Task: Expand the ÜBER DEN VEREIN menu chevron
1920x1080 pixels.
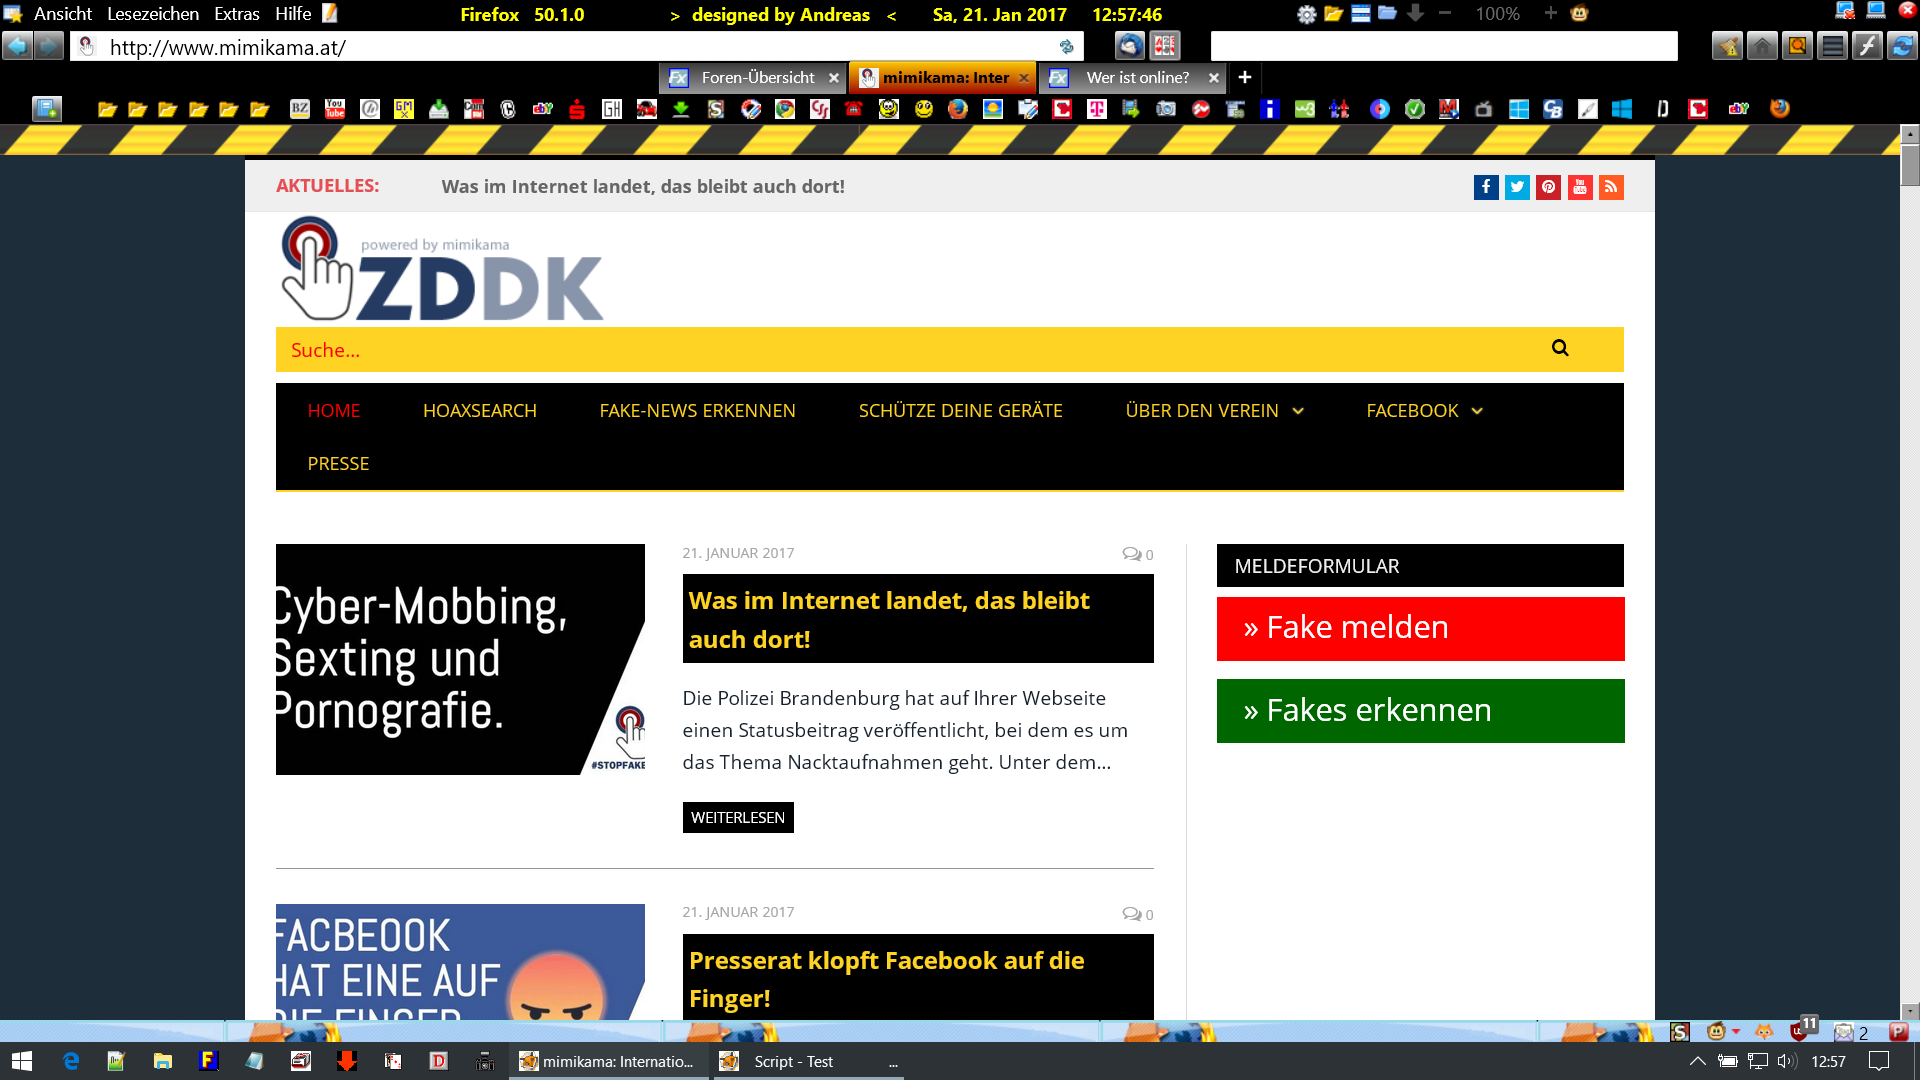Action: pyautogui.click(x=1298, y=411)
